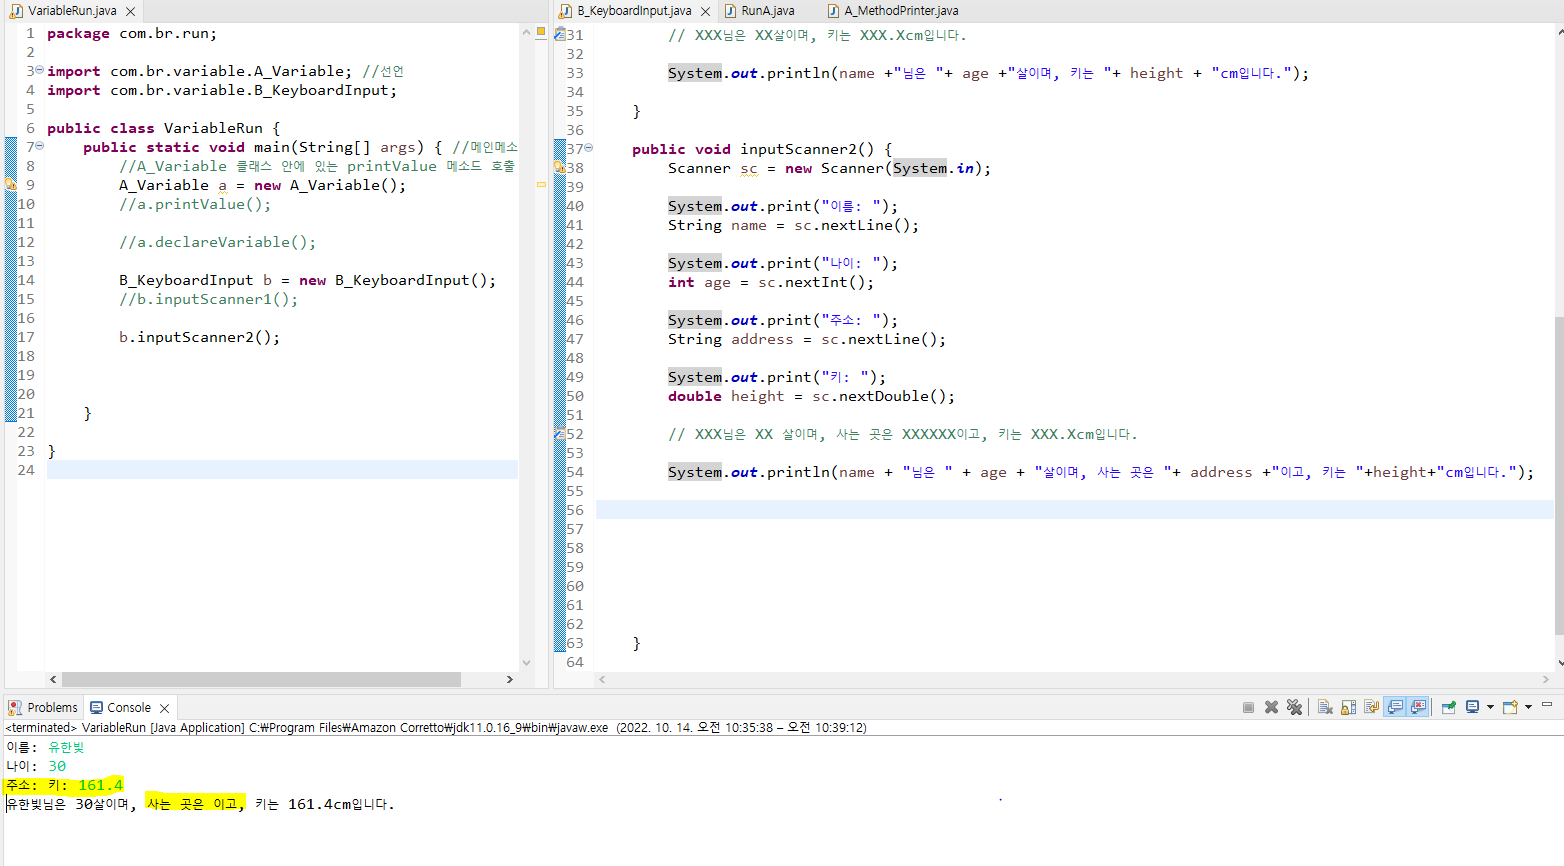Click the right editor scroll left arrow
1564x866 pixels.
(x=602, y=679)
